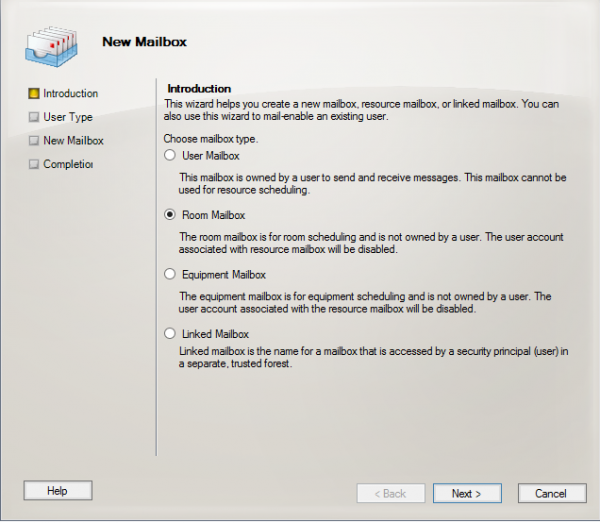Cancel the New Mailbox wizard
The width and height of the screenshot is (600, 523).
pos(552,493)
